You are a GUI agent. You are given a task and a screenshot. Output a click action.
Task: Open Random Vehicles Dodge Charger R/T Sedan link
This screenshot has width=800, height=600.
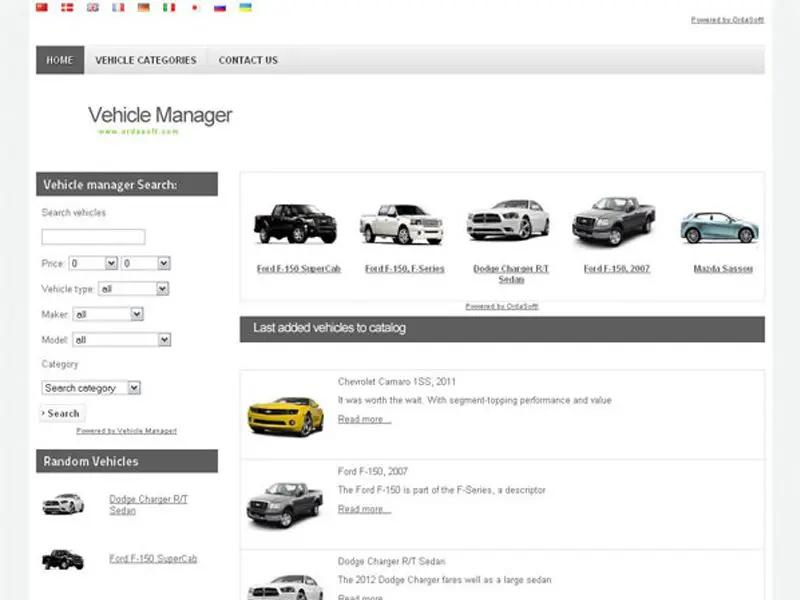coord(148,505)
